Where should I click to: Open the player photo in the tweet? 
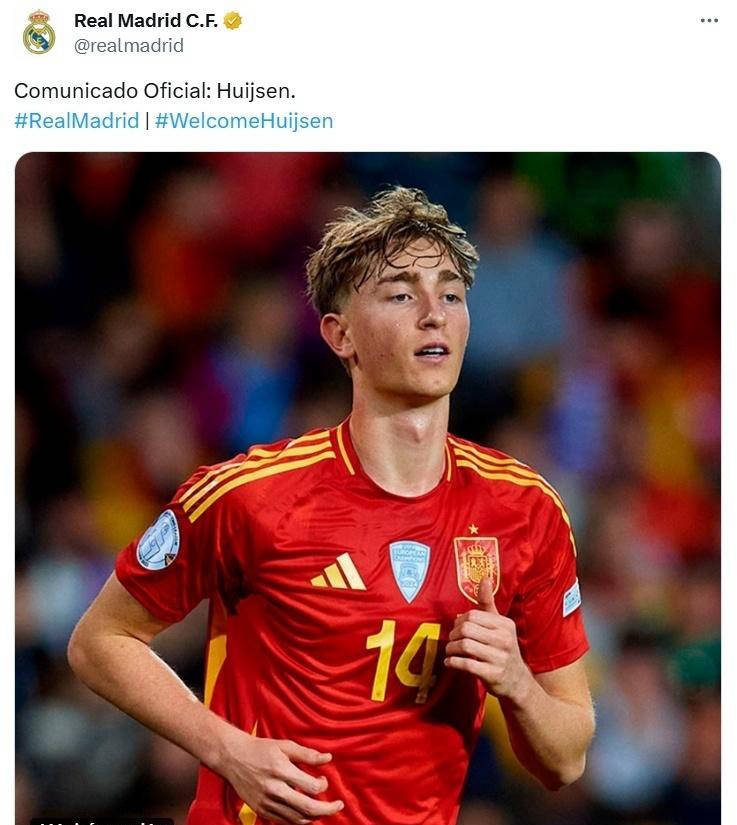click(368, 488)
